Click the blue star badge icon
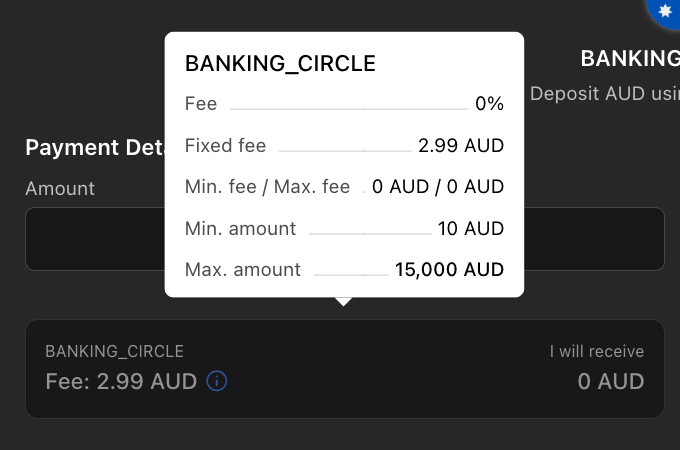 pyautogui.click(x=666, y=10)
